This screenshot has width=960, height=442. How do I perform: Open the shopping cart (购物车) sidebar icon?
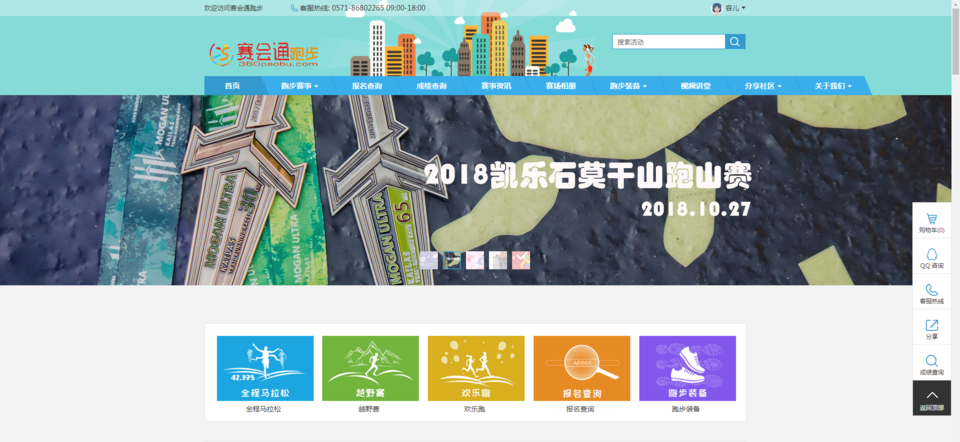pyautogui.click(x=931, y=222)
